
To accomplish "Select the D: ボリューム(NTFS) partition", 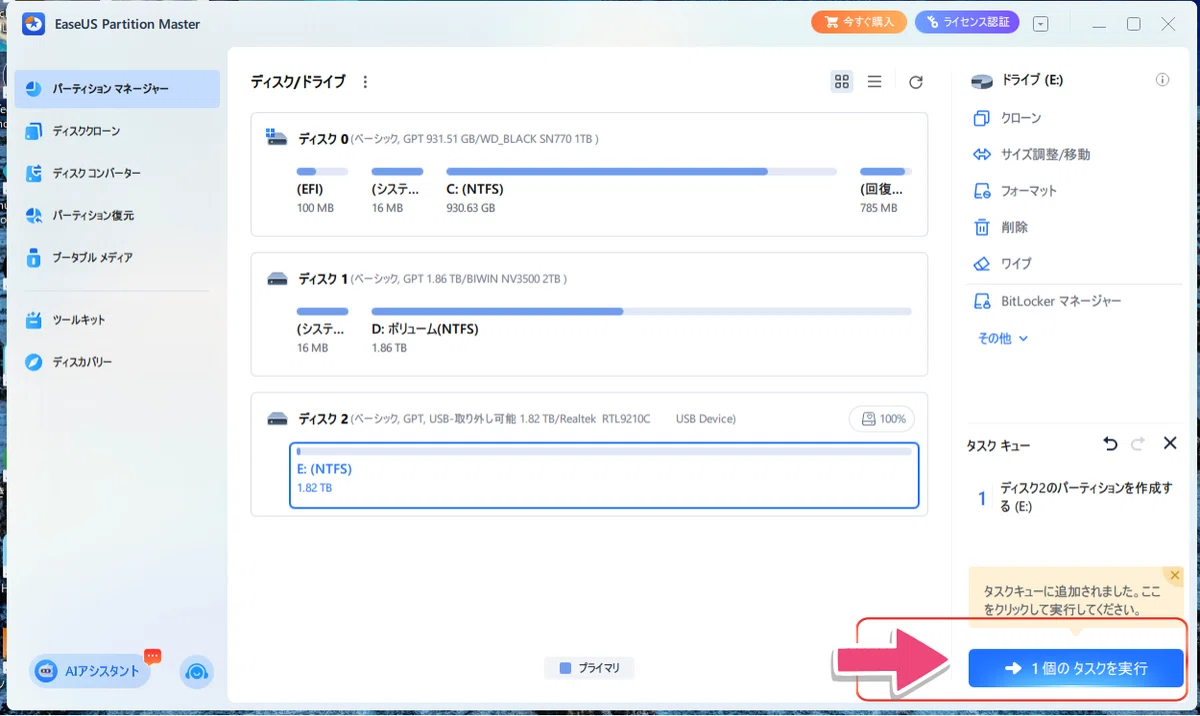I will click(641, 331).
